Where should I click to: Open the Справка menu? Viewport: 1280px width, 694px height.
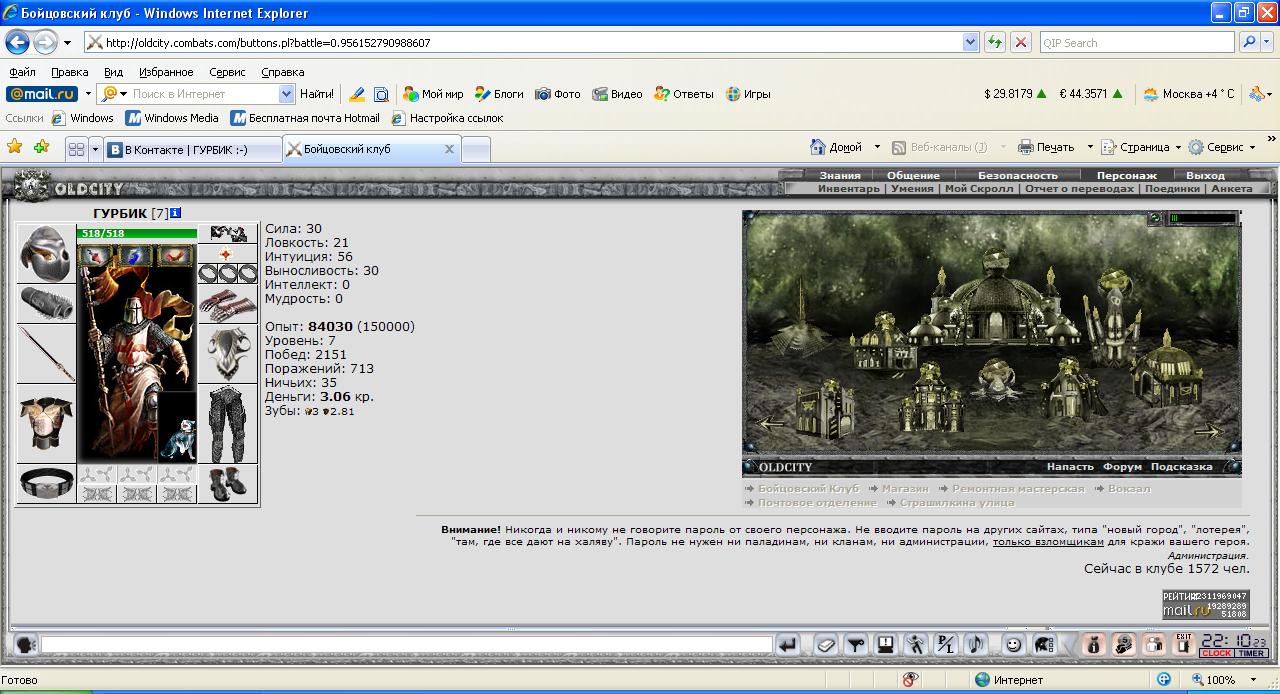click(x=283, y=72)
